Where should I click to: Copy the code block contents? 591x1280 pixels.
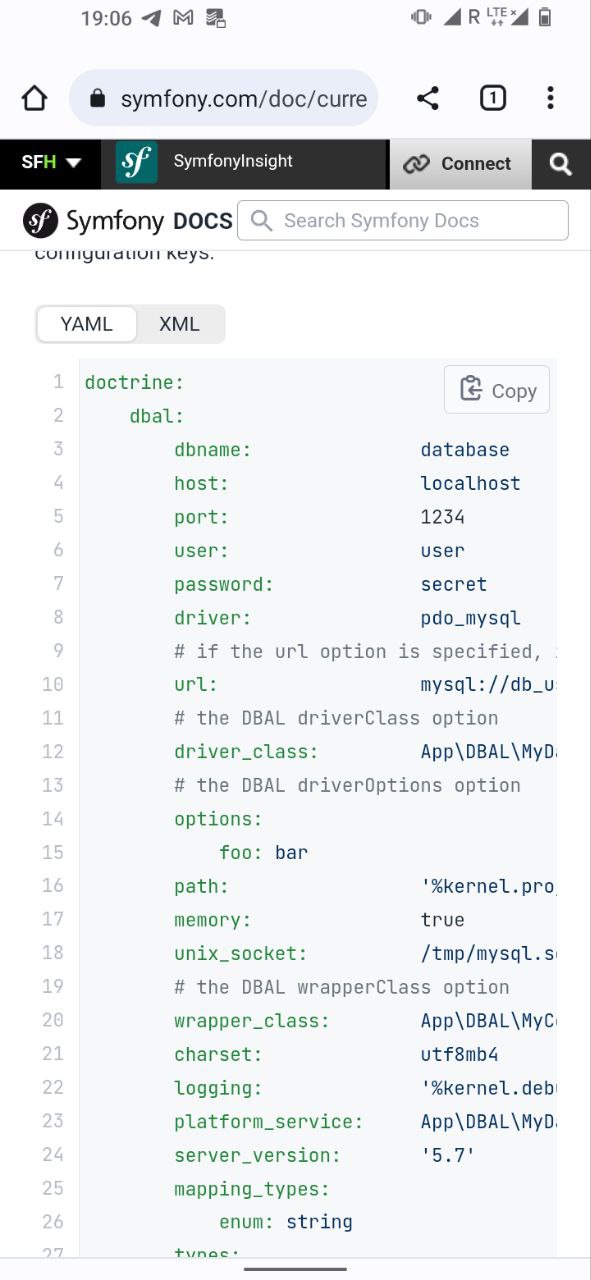coord(497,390)
